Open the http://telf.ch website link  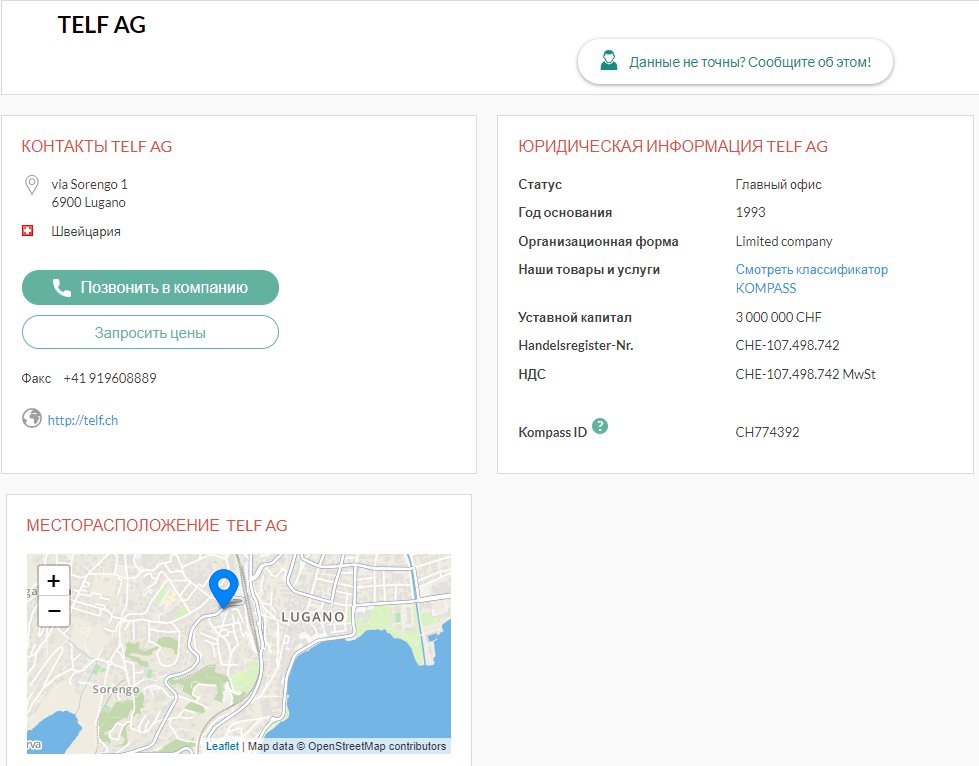[x=83, y=421]
